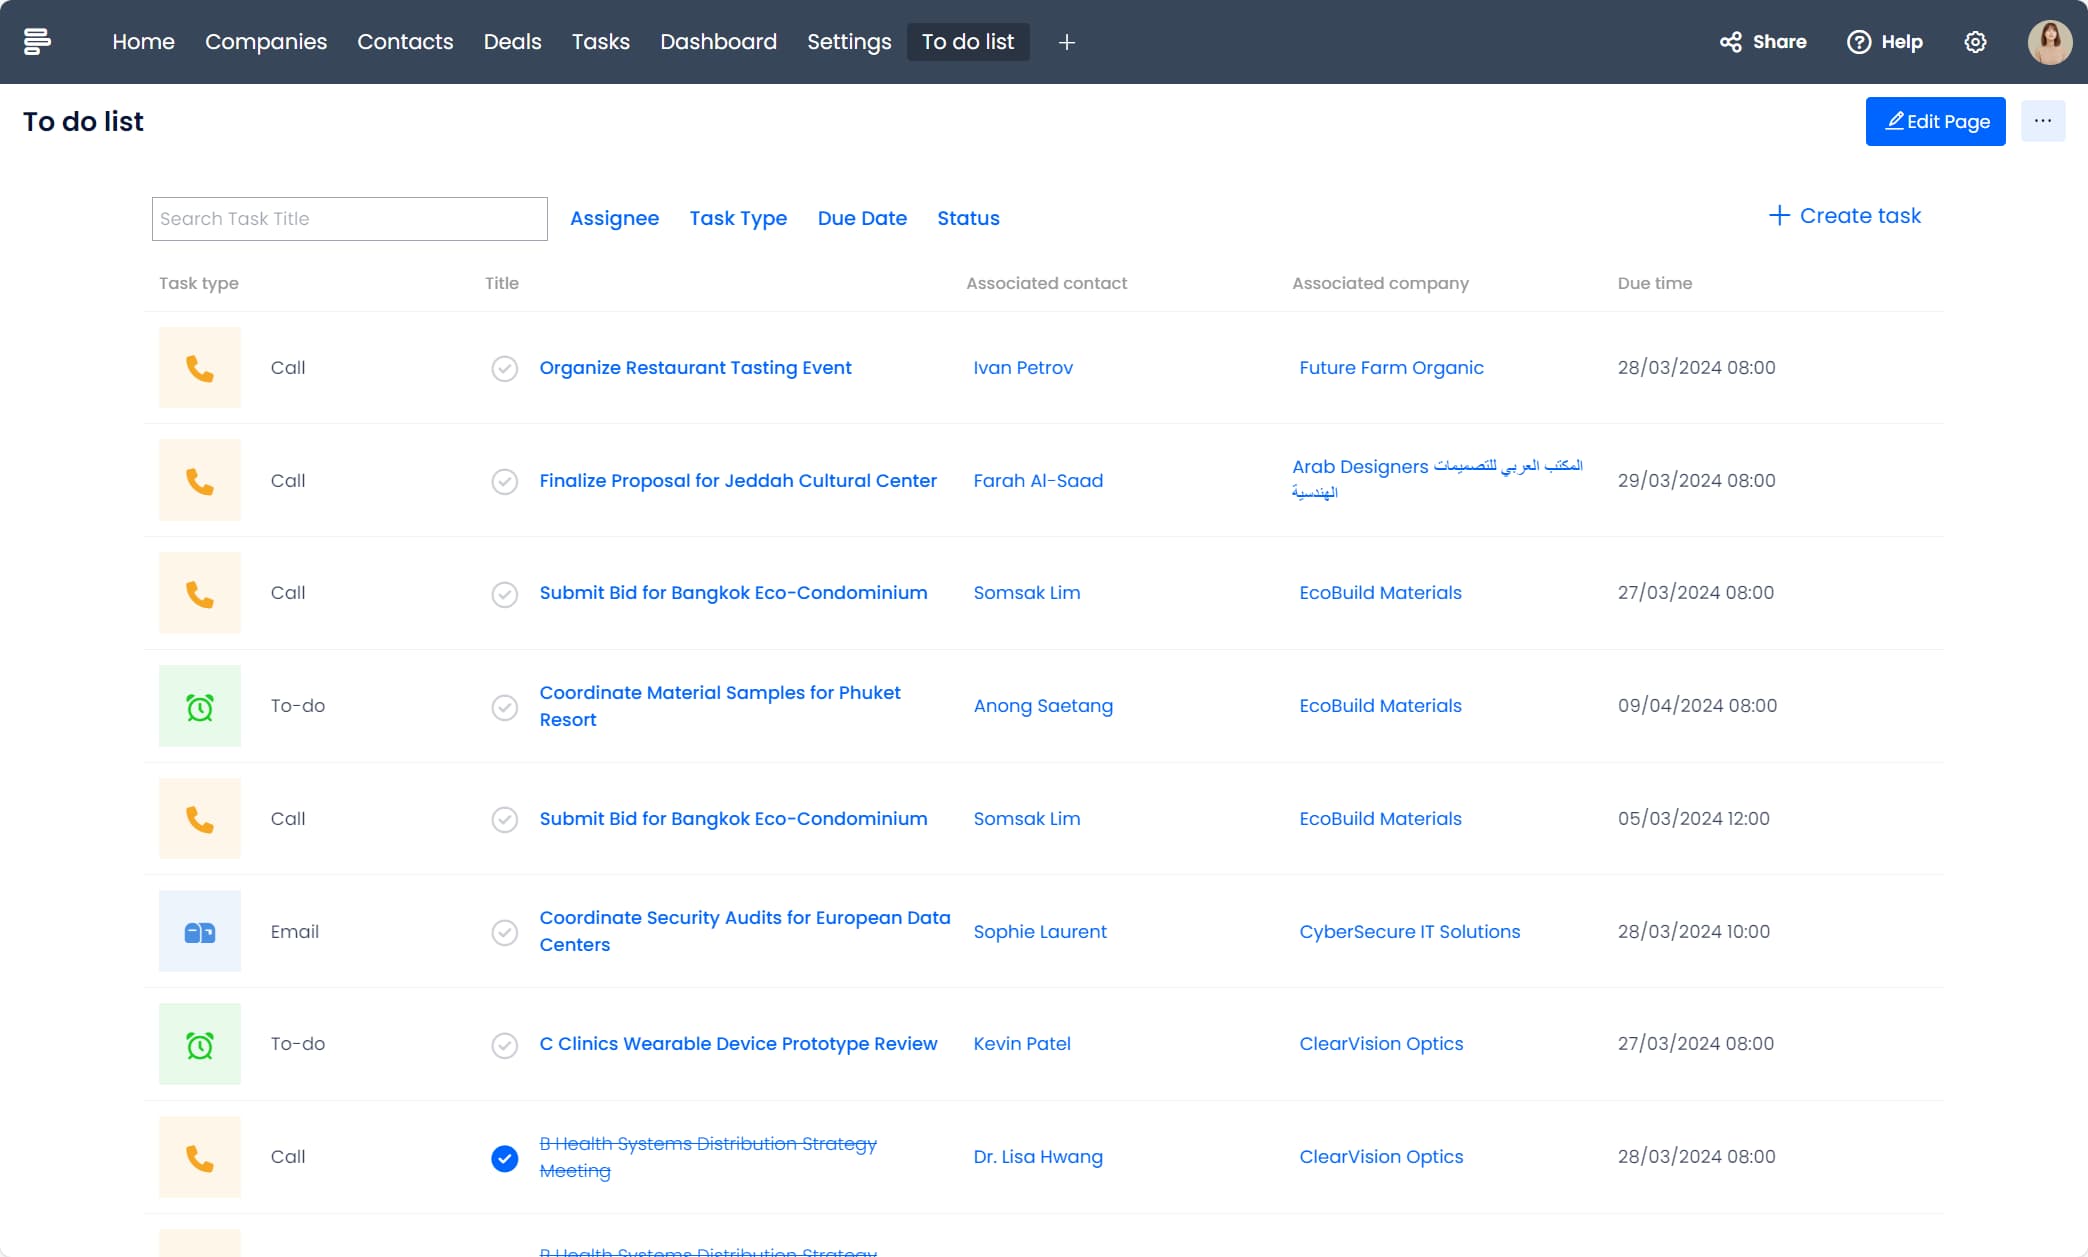The height and width of the screenshot is (1257, 2088).
Task: Mark Finalize Proposal for Jeddah complete
Action: click(x=505, y=481)
